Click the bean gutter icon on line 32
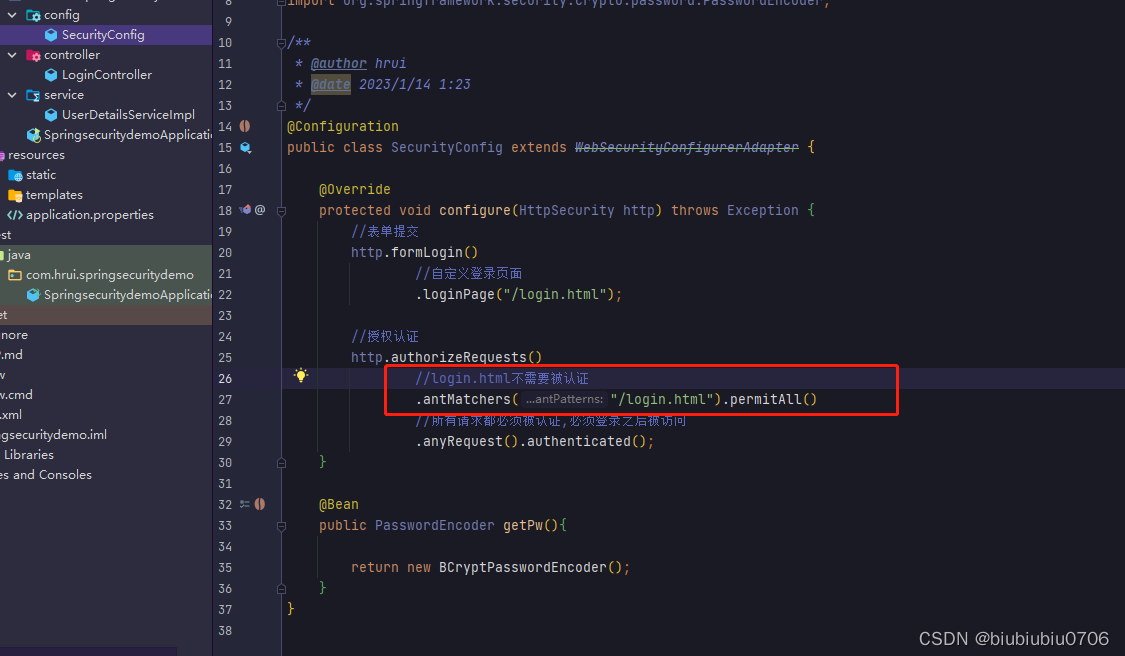The height and width of the screenshot is (656, 1125). [260, 505]
